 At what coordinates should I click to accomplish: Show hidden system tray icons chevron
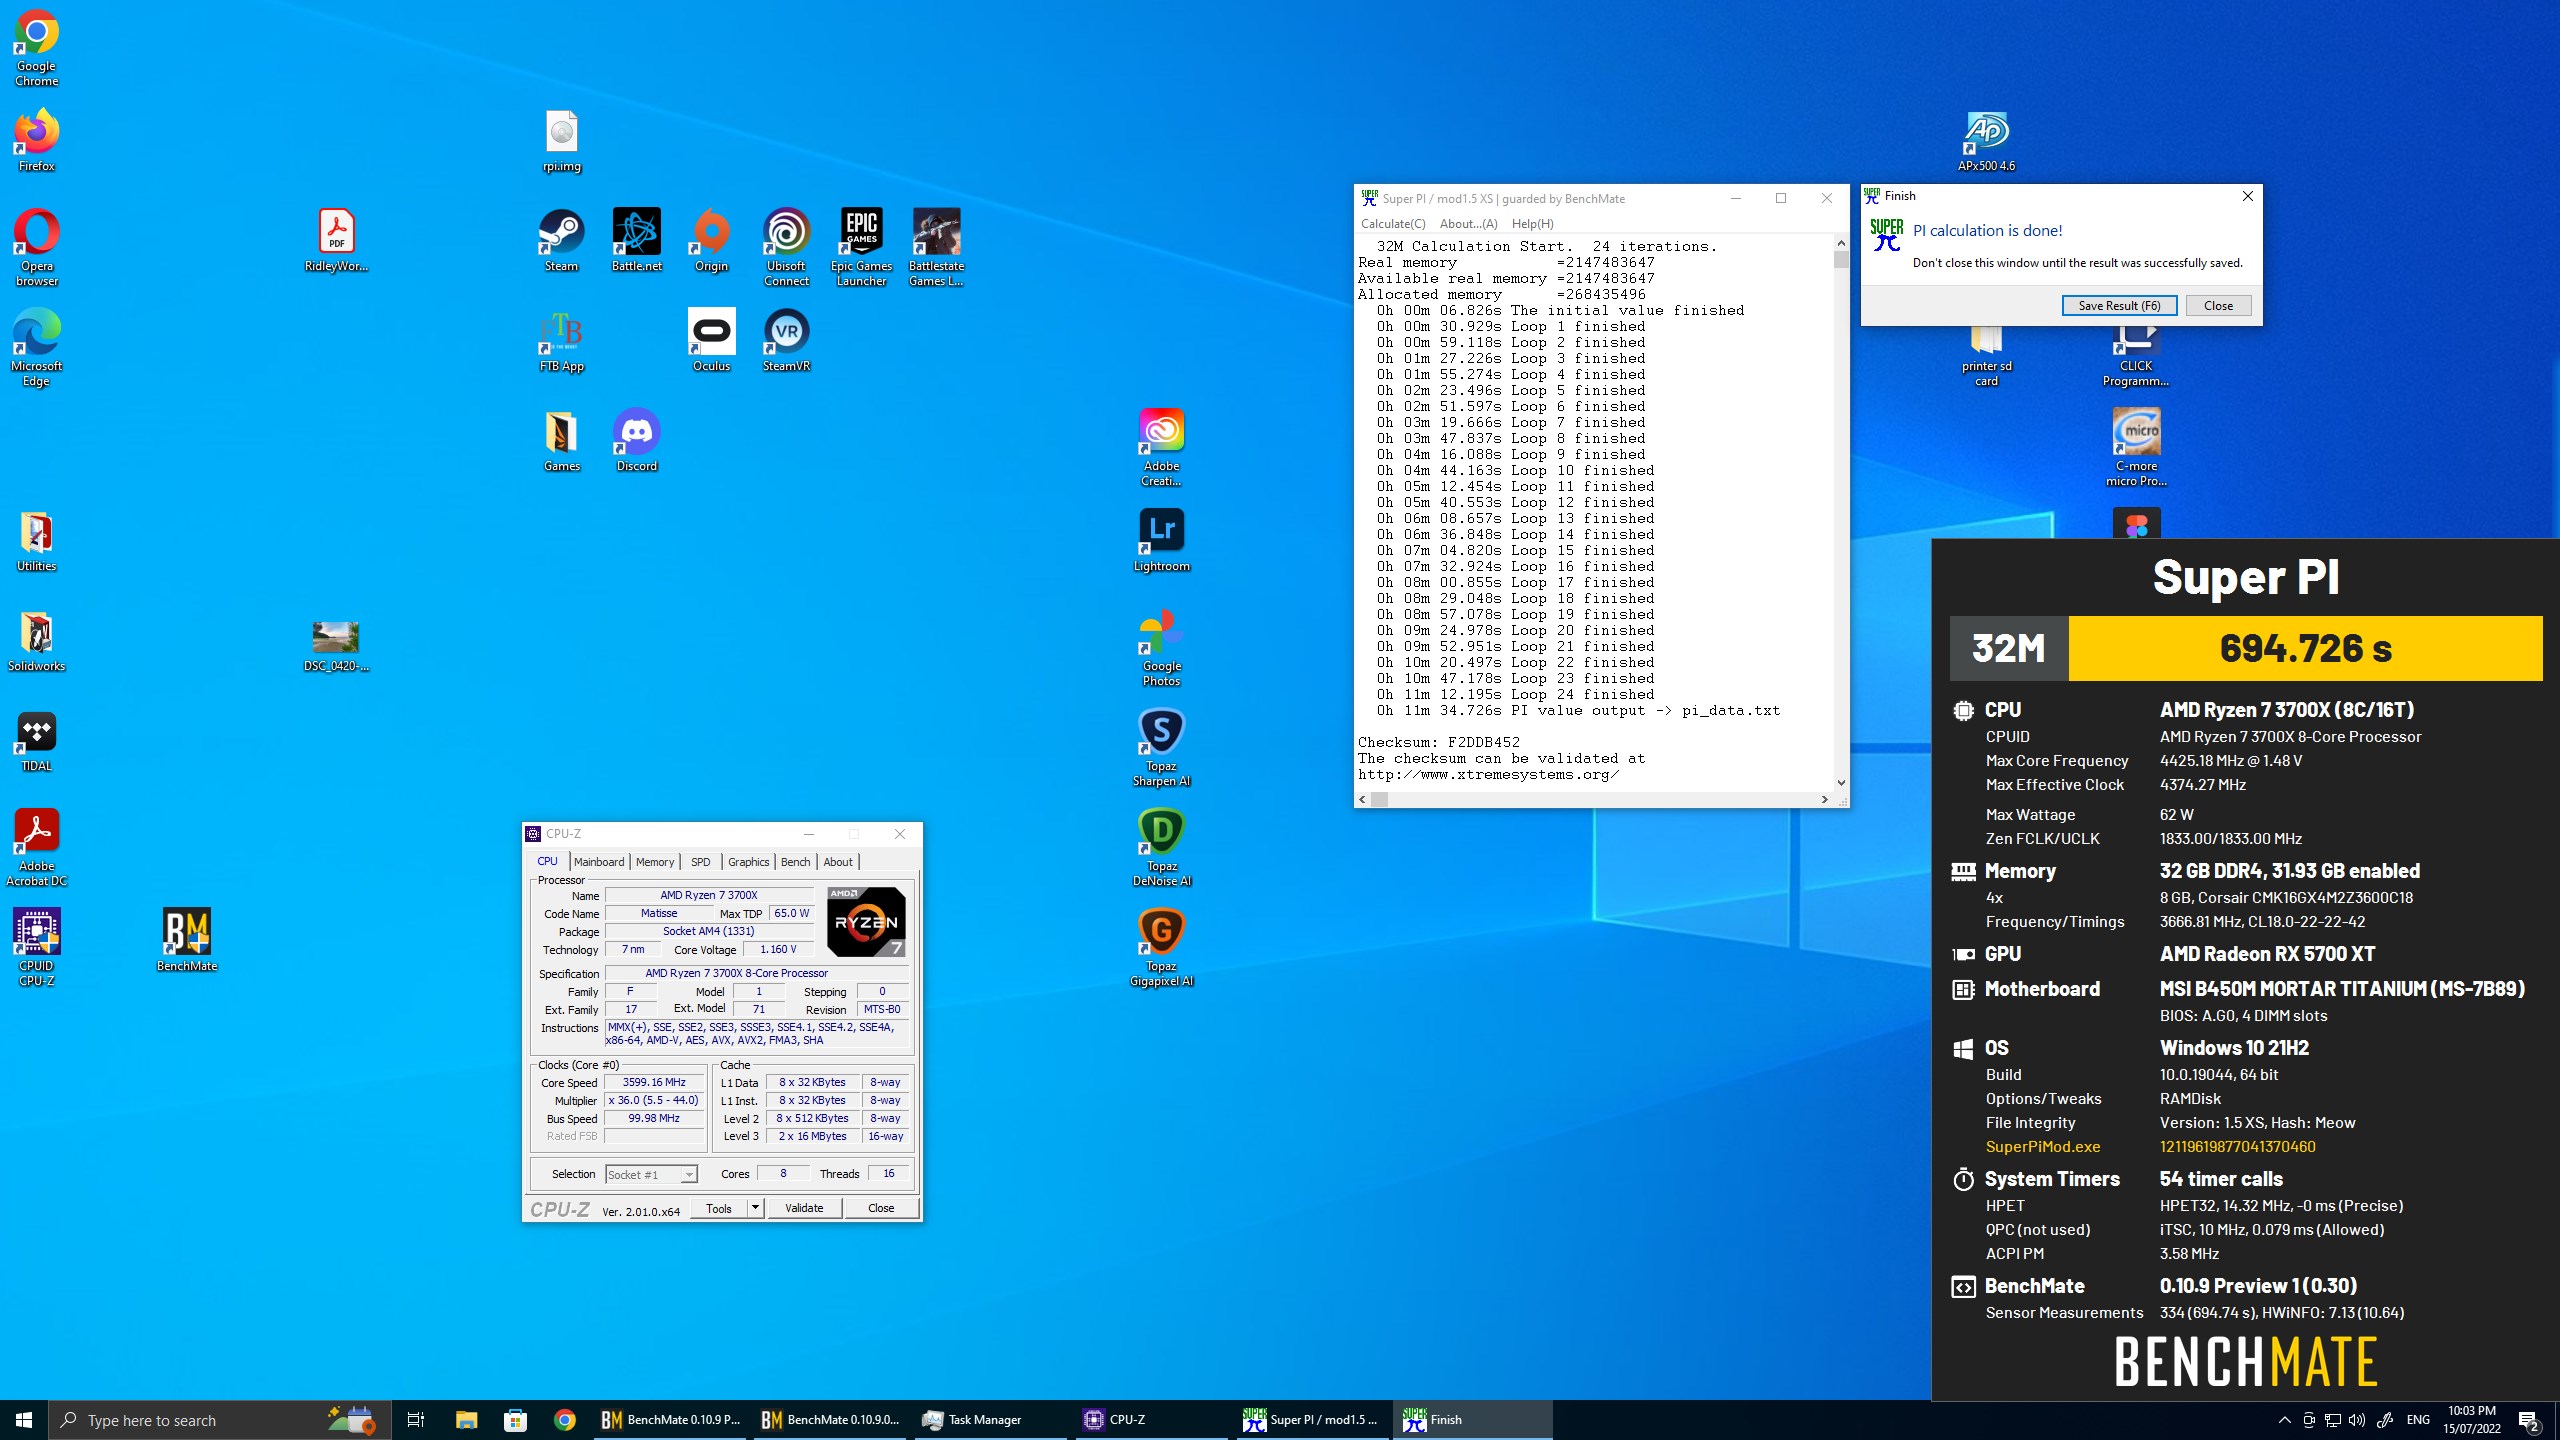[2284, 1420]
